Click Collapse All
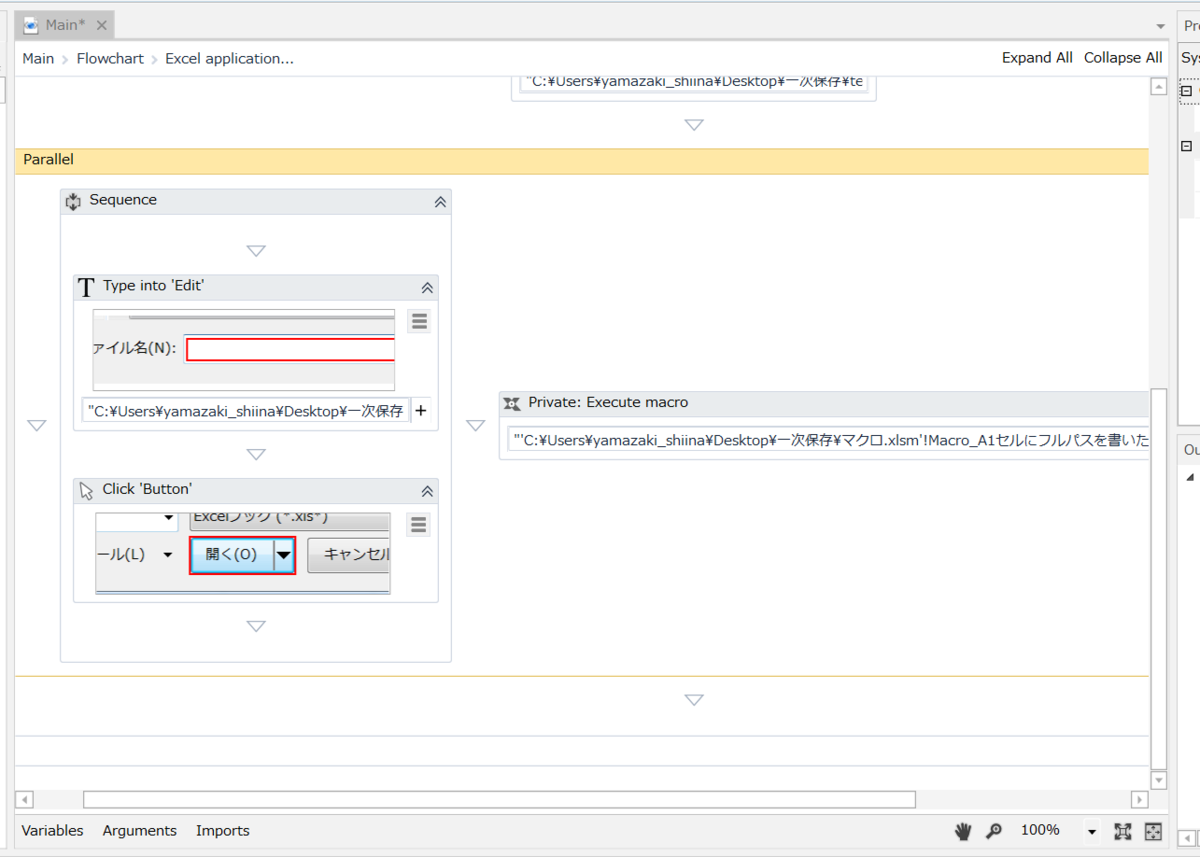Image resolution: width=1200 pixels, height=857 pixels. tap(1123, 58)
